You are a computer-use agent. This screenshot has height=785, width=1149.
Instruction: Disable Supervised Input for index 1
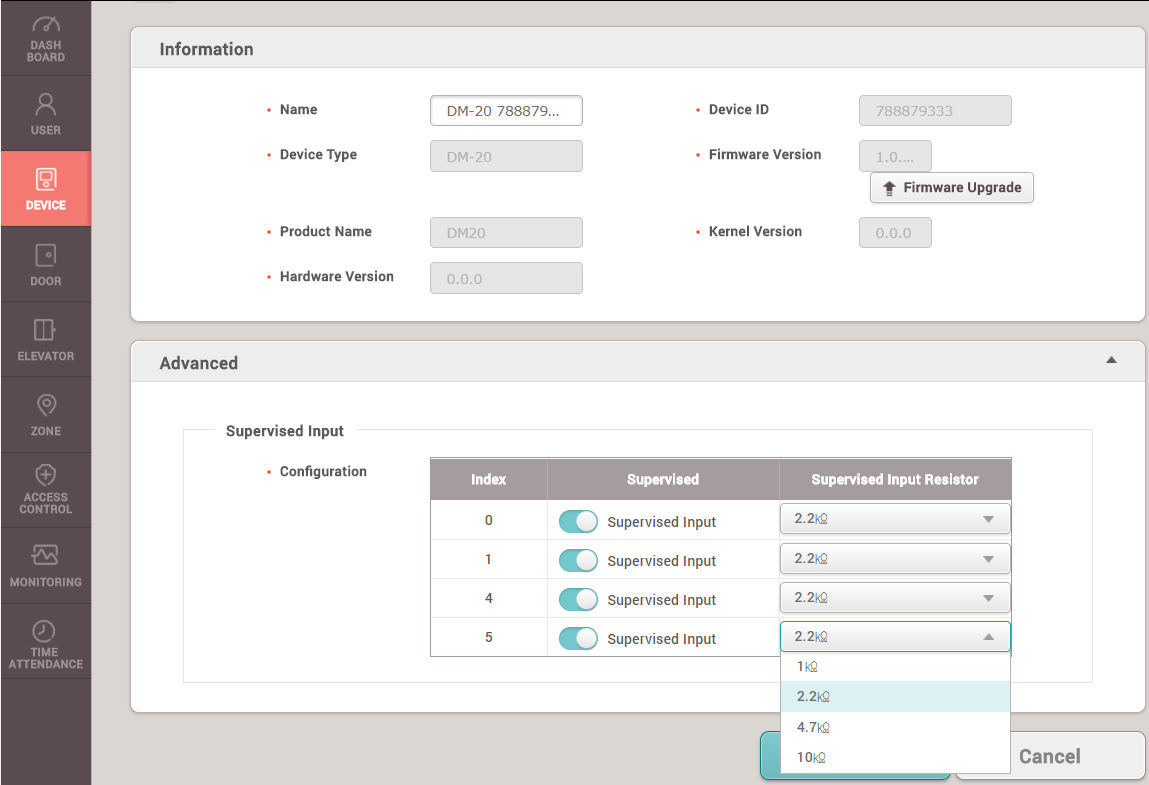coord(578,560)
